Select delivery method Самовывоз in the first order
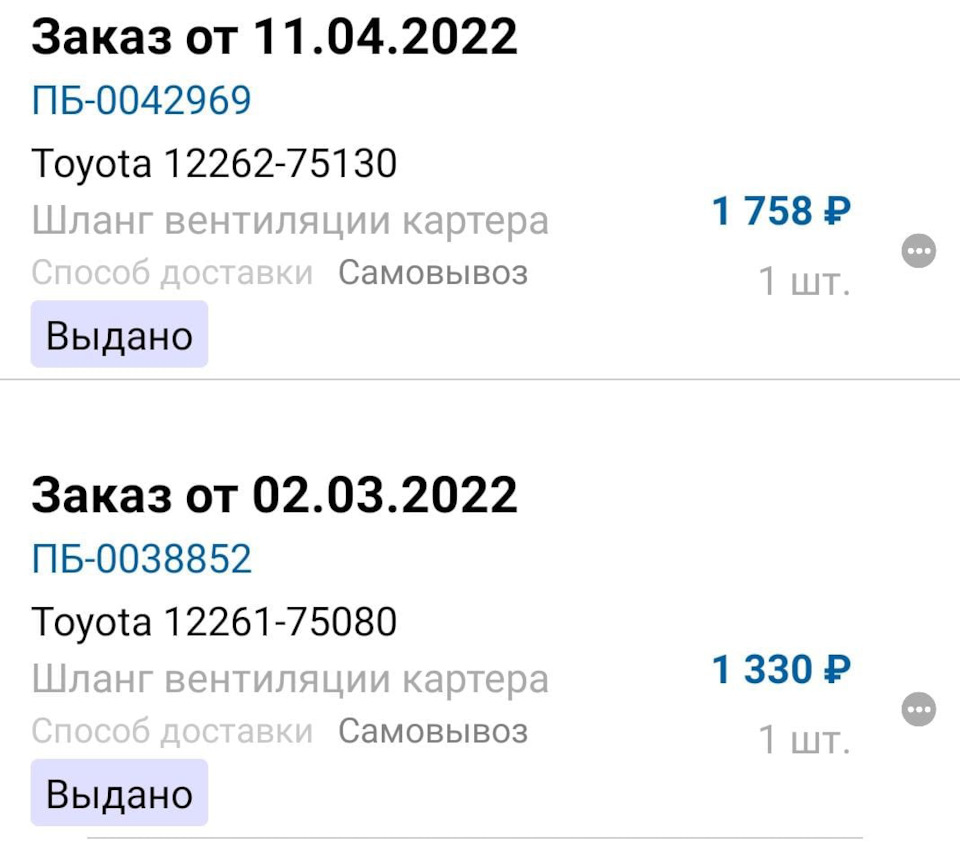Viewport: 960px width, 864px height. (434, 272)
